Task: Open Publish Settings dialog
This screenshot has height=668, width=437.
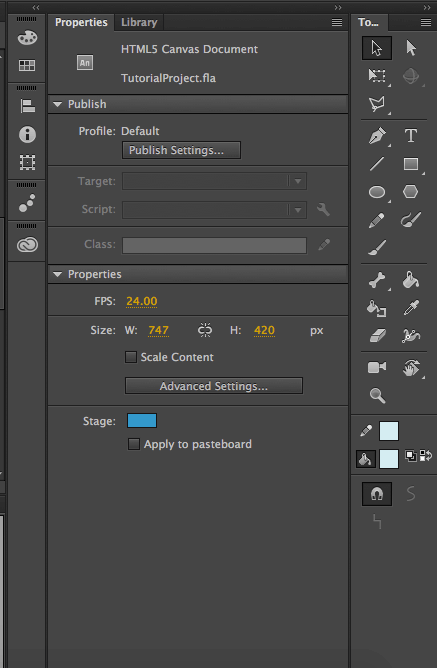Action: point(181,150)
